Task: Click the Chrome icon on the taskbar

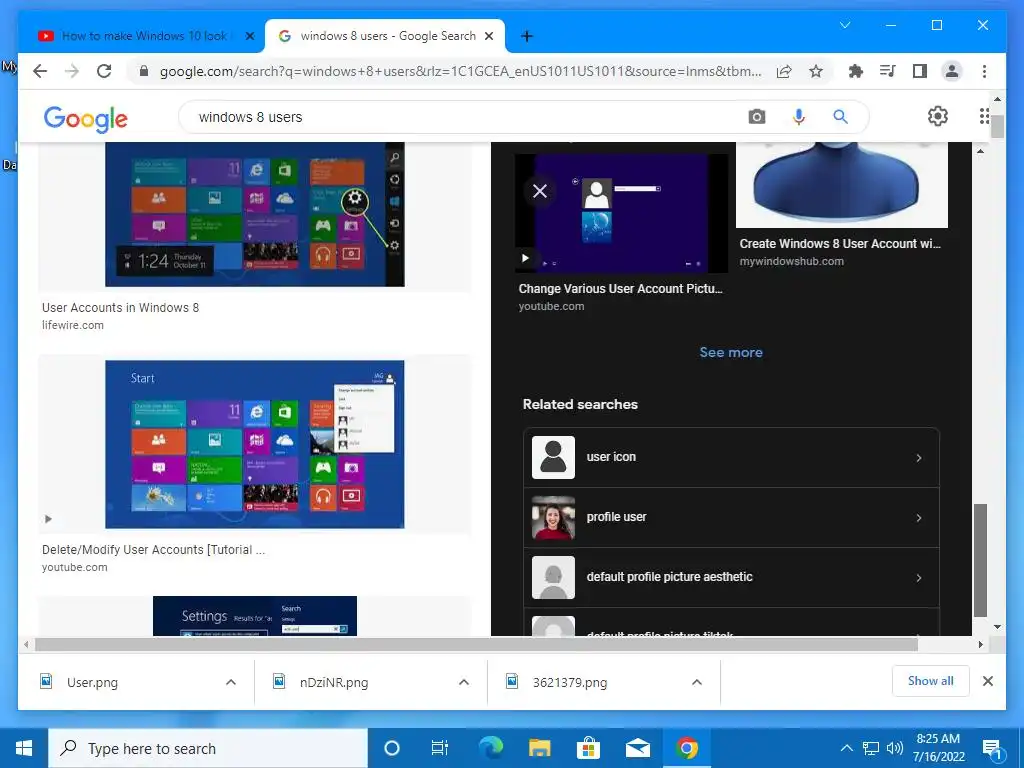Action: click(x=686, y=748)
